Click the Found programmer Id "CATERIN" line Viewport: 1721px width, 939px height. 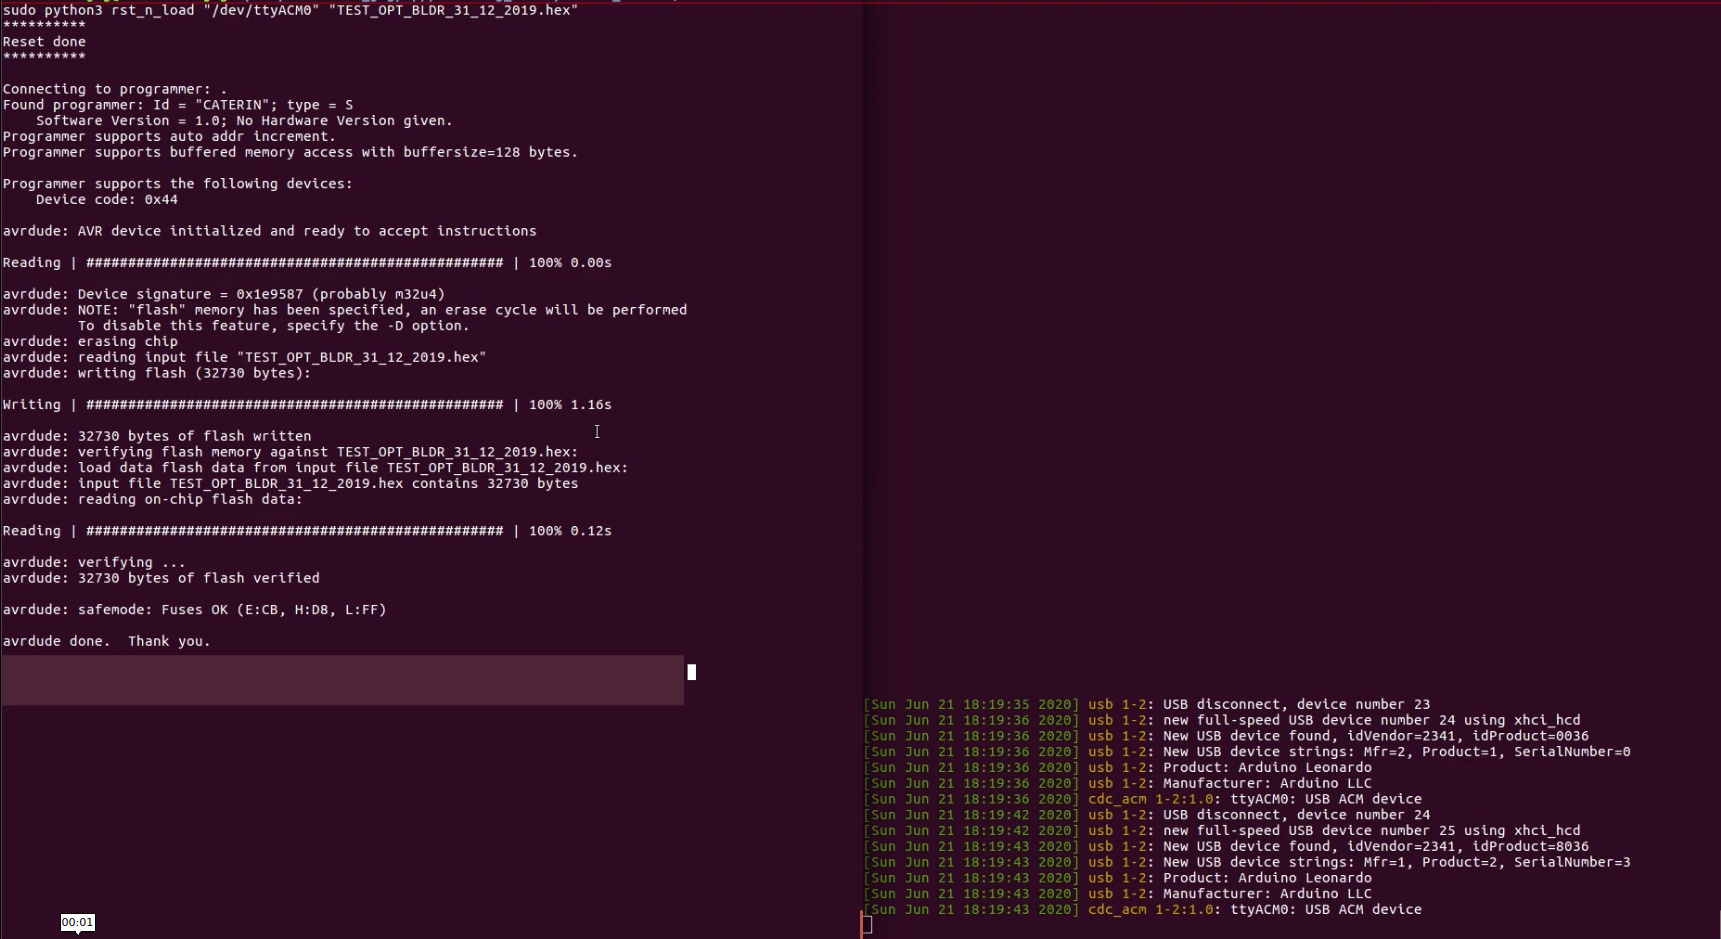178,105
